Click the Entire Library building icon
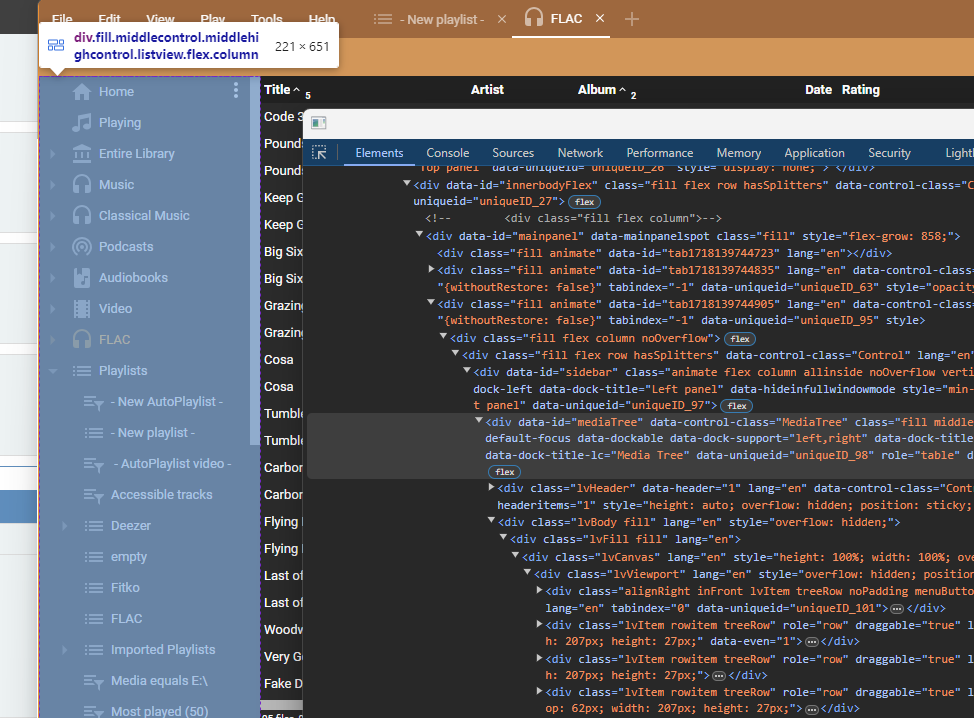The height and width of the screenshot is (718, 974). coord(82,154)
